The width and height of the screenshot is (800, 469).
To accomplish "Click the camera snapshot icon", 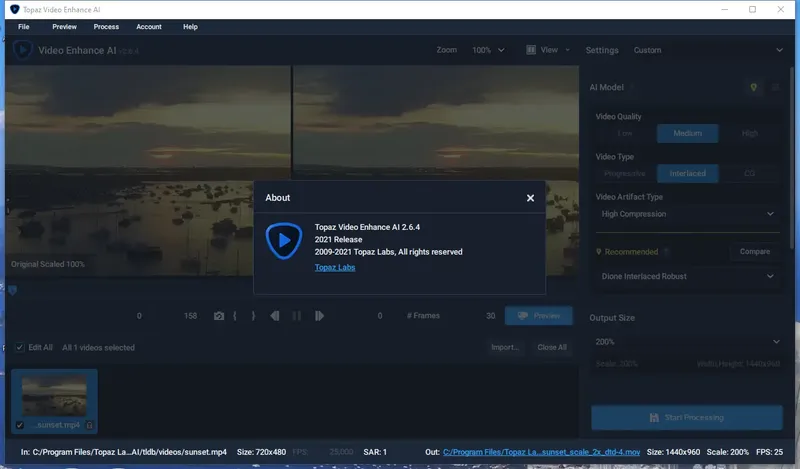I will coord(219,316).
